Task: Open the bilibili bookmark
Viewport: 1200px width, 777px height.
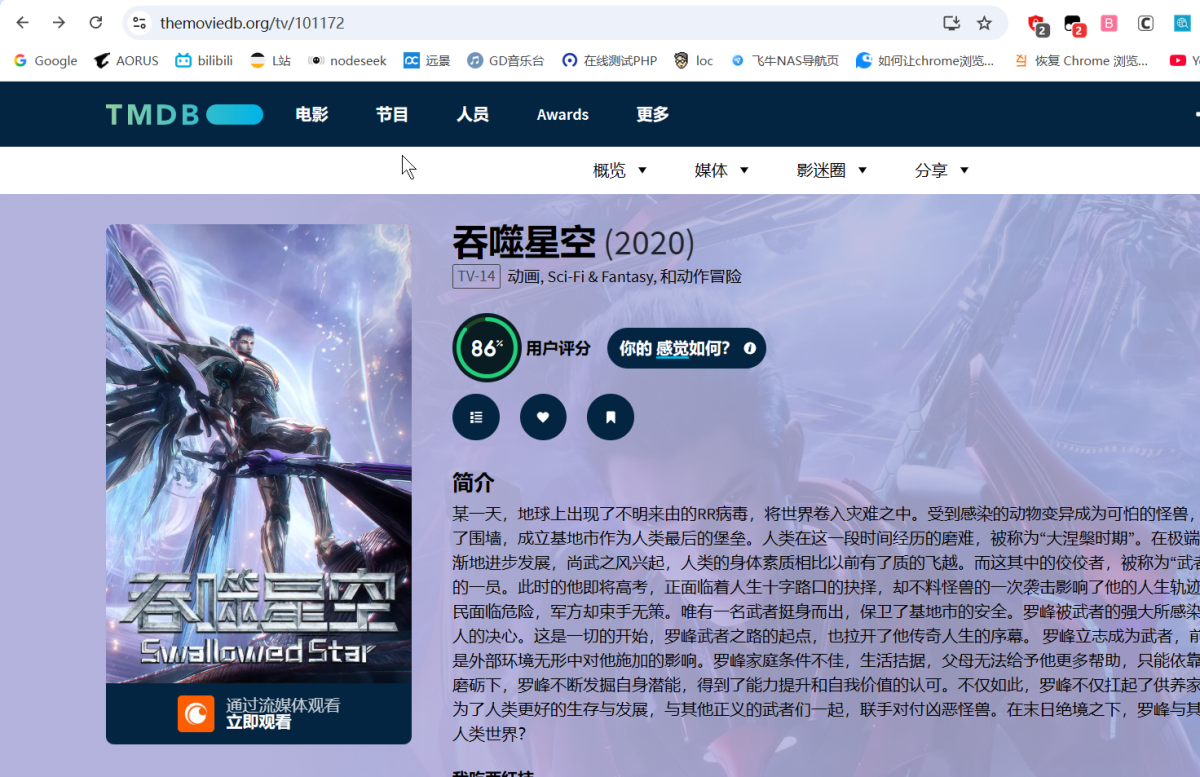Action: tap(204, 60)
